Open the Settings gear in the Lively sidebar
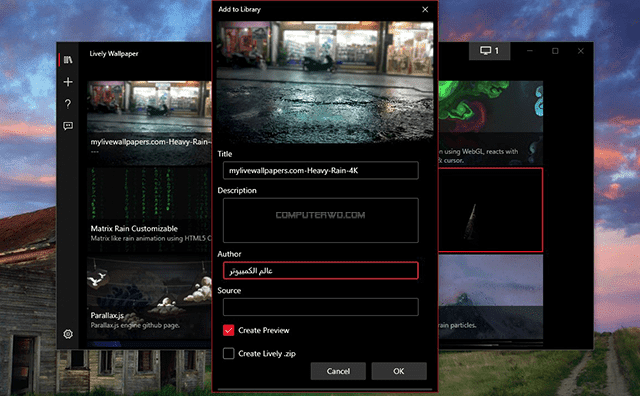640x396 pixels. [68, 334]
